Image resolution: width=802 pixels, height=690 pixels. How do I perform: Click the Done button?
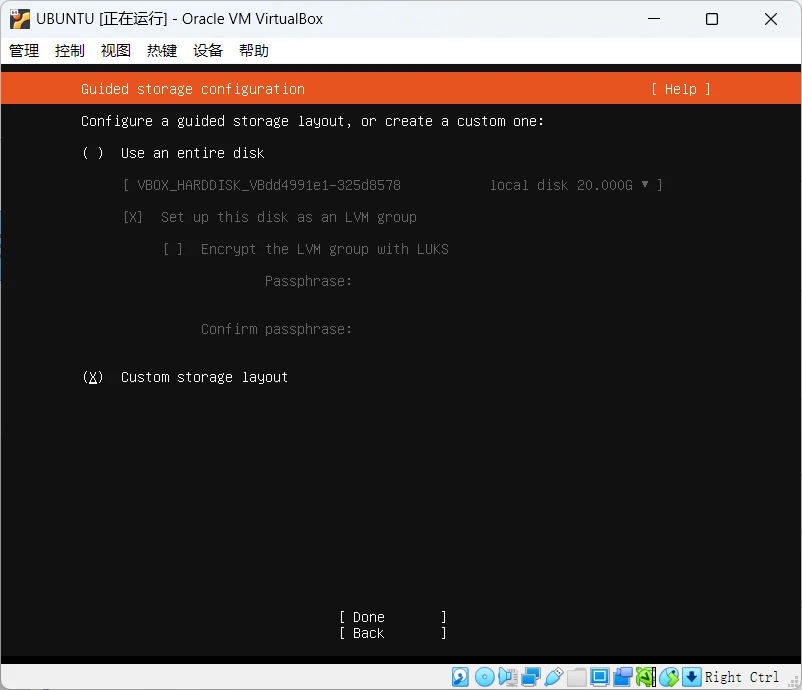tap(393, 617)
